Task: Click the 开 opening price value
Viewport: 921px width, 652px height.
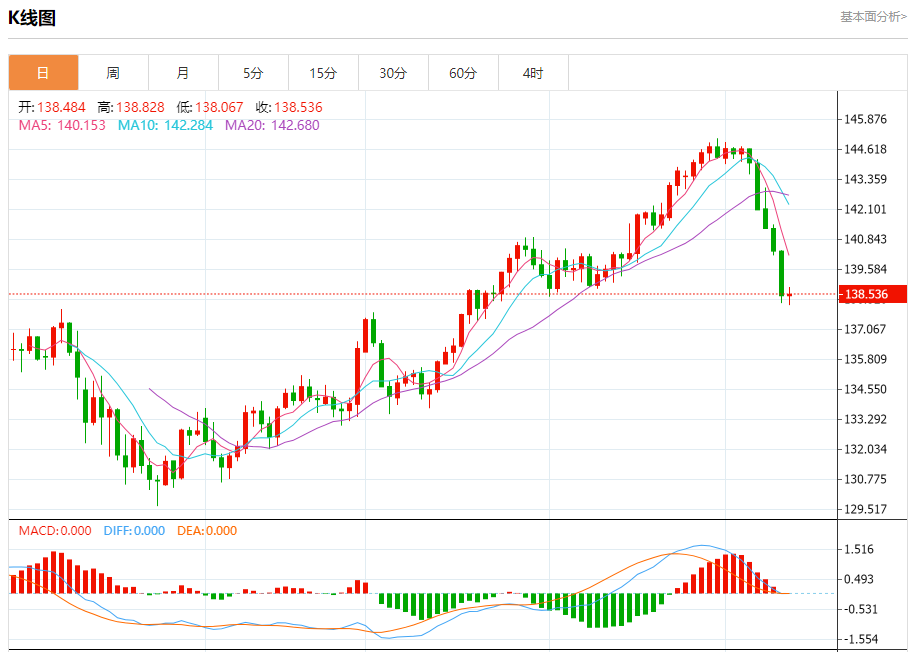Action: tap(61, 107)
